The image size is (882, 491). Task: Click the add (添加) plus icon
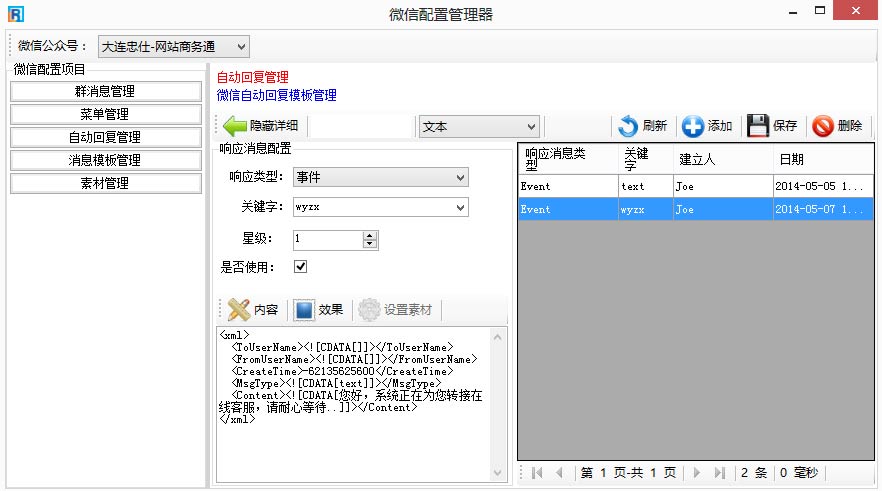click(693, 126)
